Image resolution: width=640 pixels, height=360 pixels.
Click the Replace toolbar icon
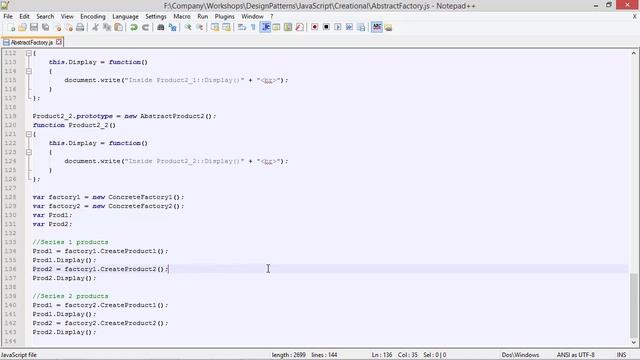[172, 27]
